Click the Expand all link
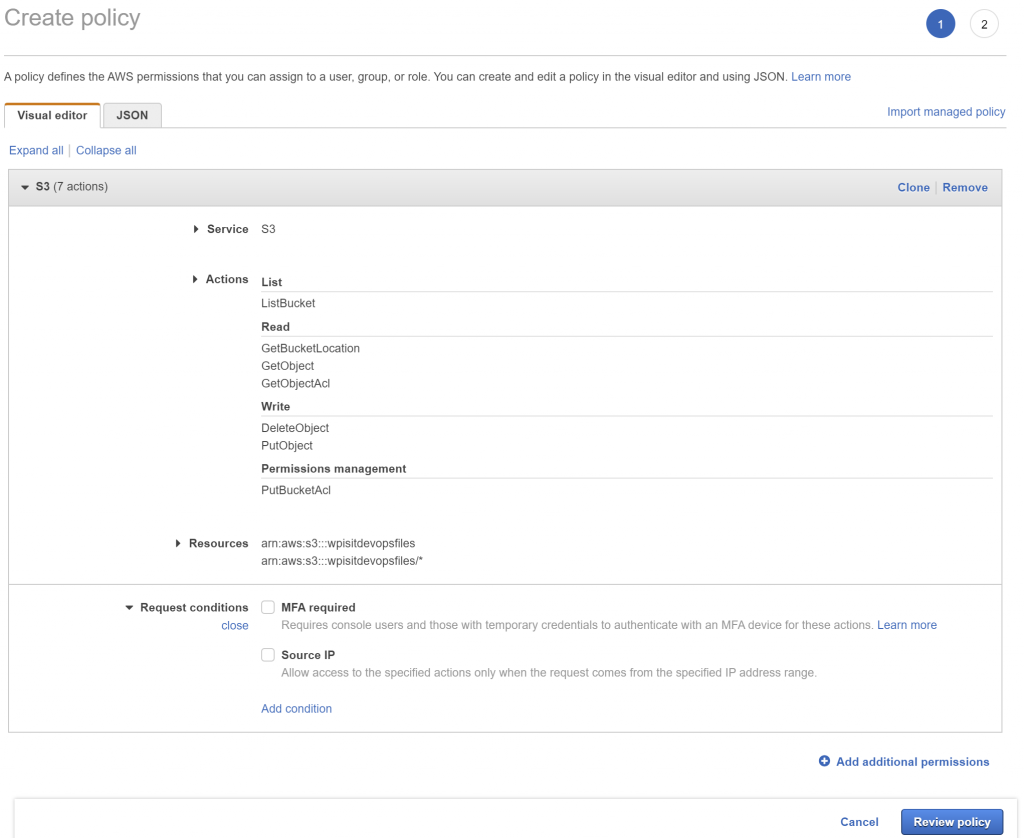This screenshot has height=838, width=1024. (x=36, y=150)
